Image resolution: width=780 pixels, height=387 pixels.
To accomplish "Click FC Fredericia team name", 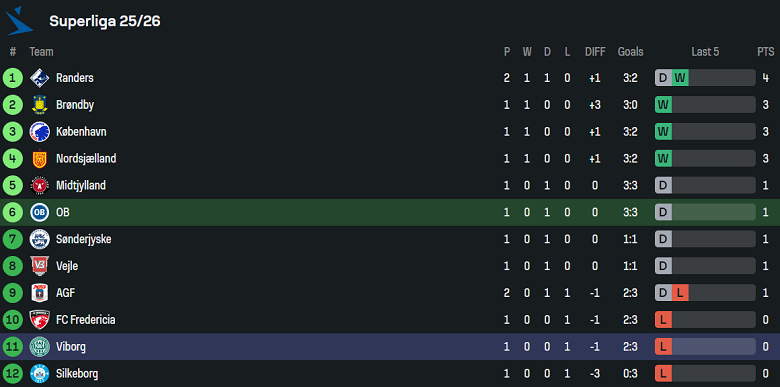I will [x=86, y=320].
